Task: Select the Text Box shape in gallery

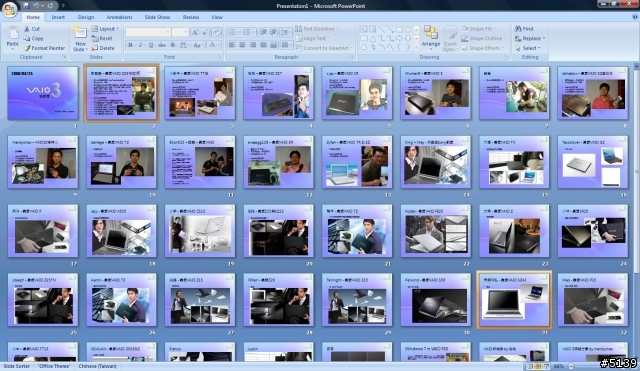Action: pos(364,29)
